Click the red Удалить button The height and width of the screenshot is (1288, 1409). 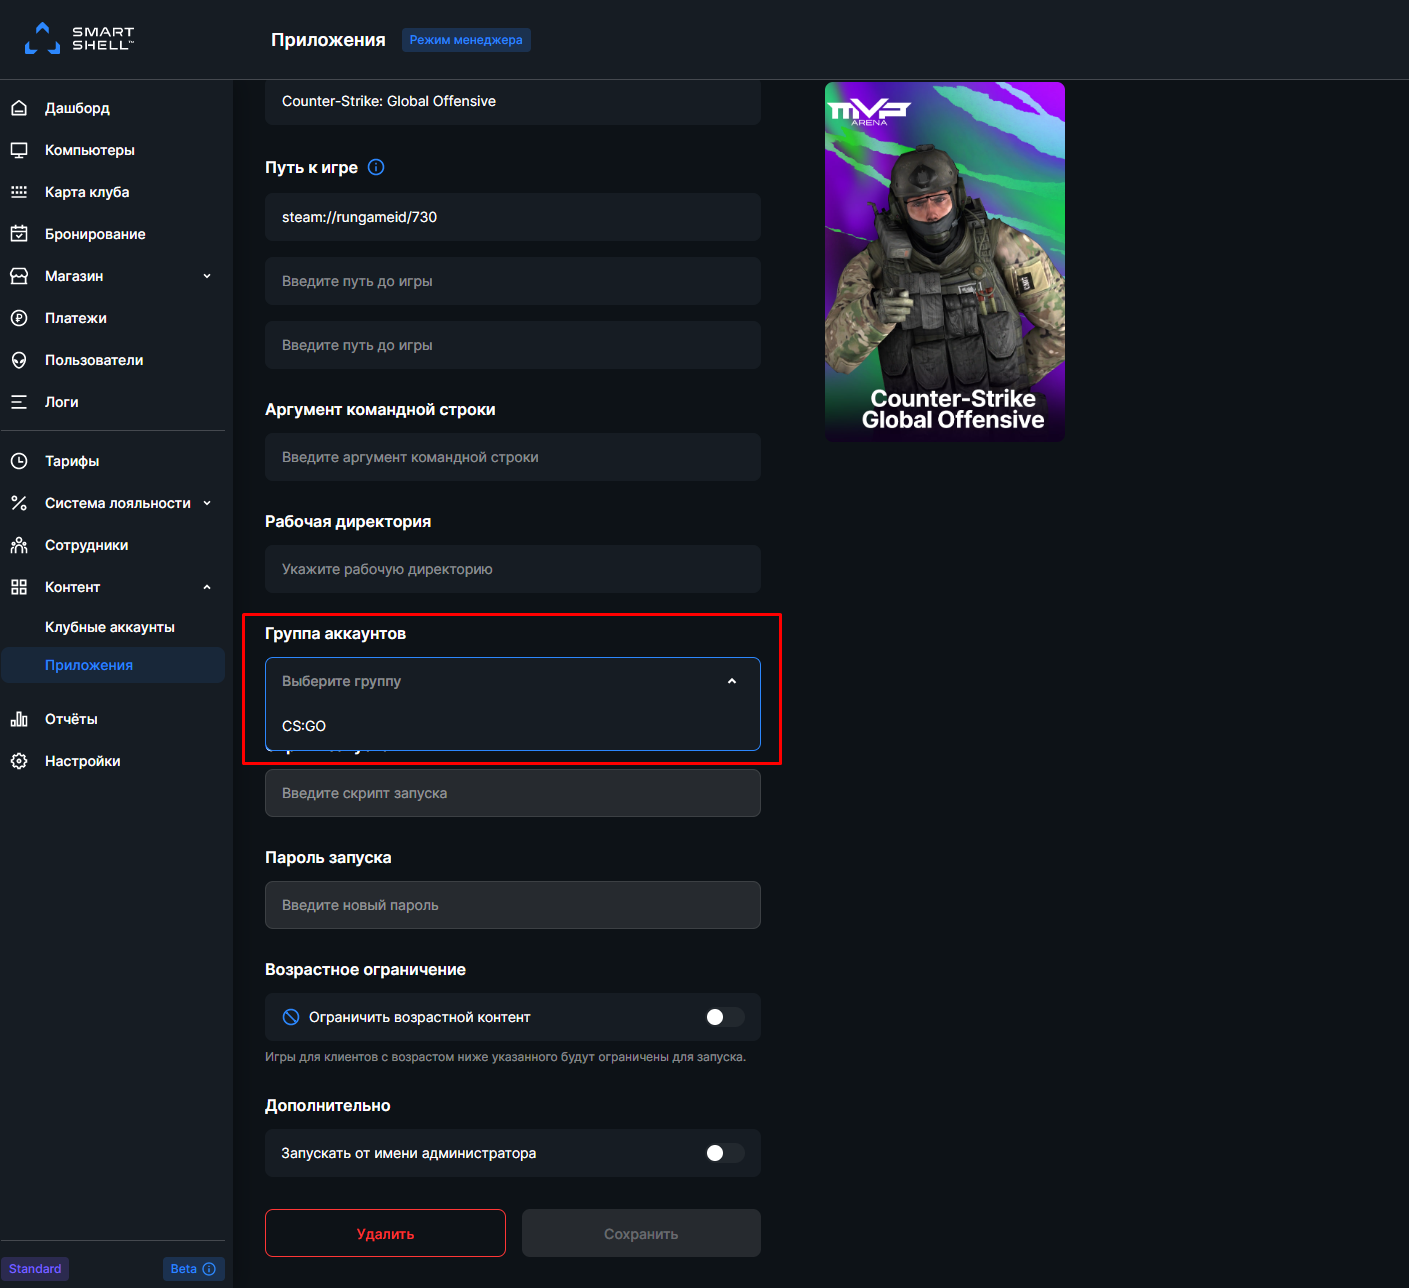(x=385, y=1233)
